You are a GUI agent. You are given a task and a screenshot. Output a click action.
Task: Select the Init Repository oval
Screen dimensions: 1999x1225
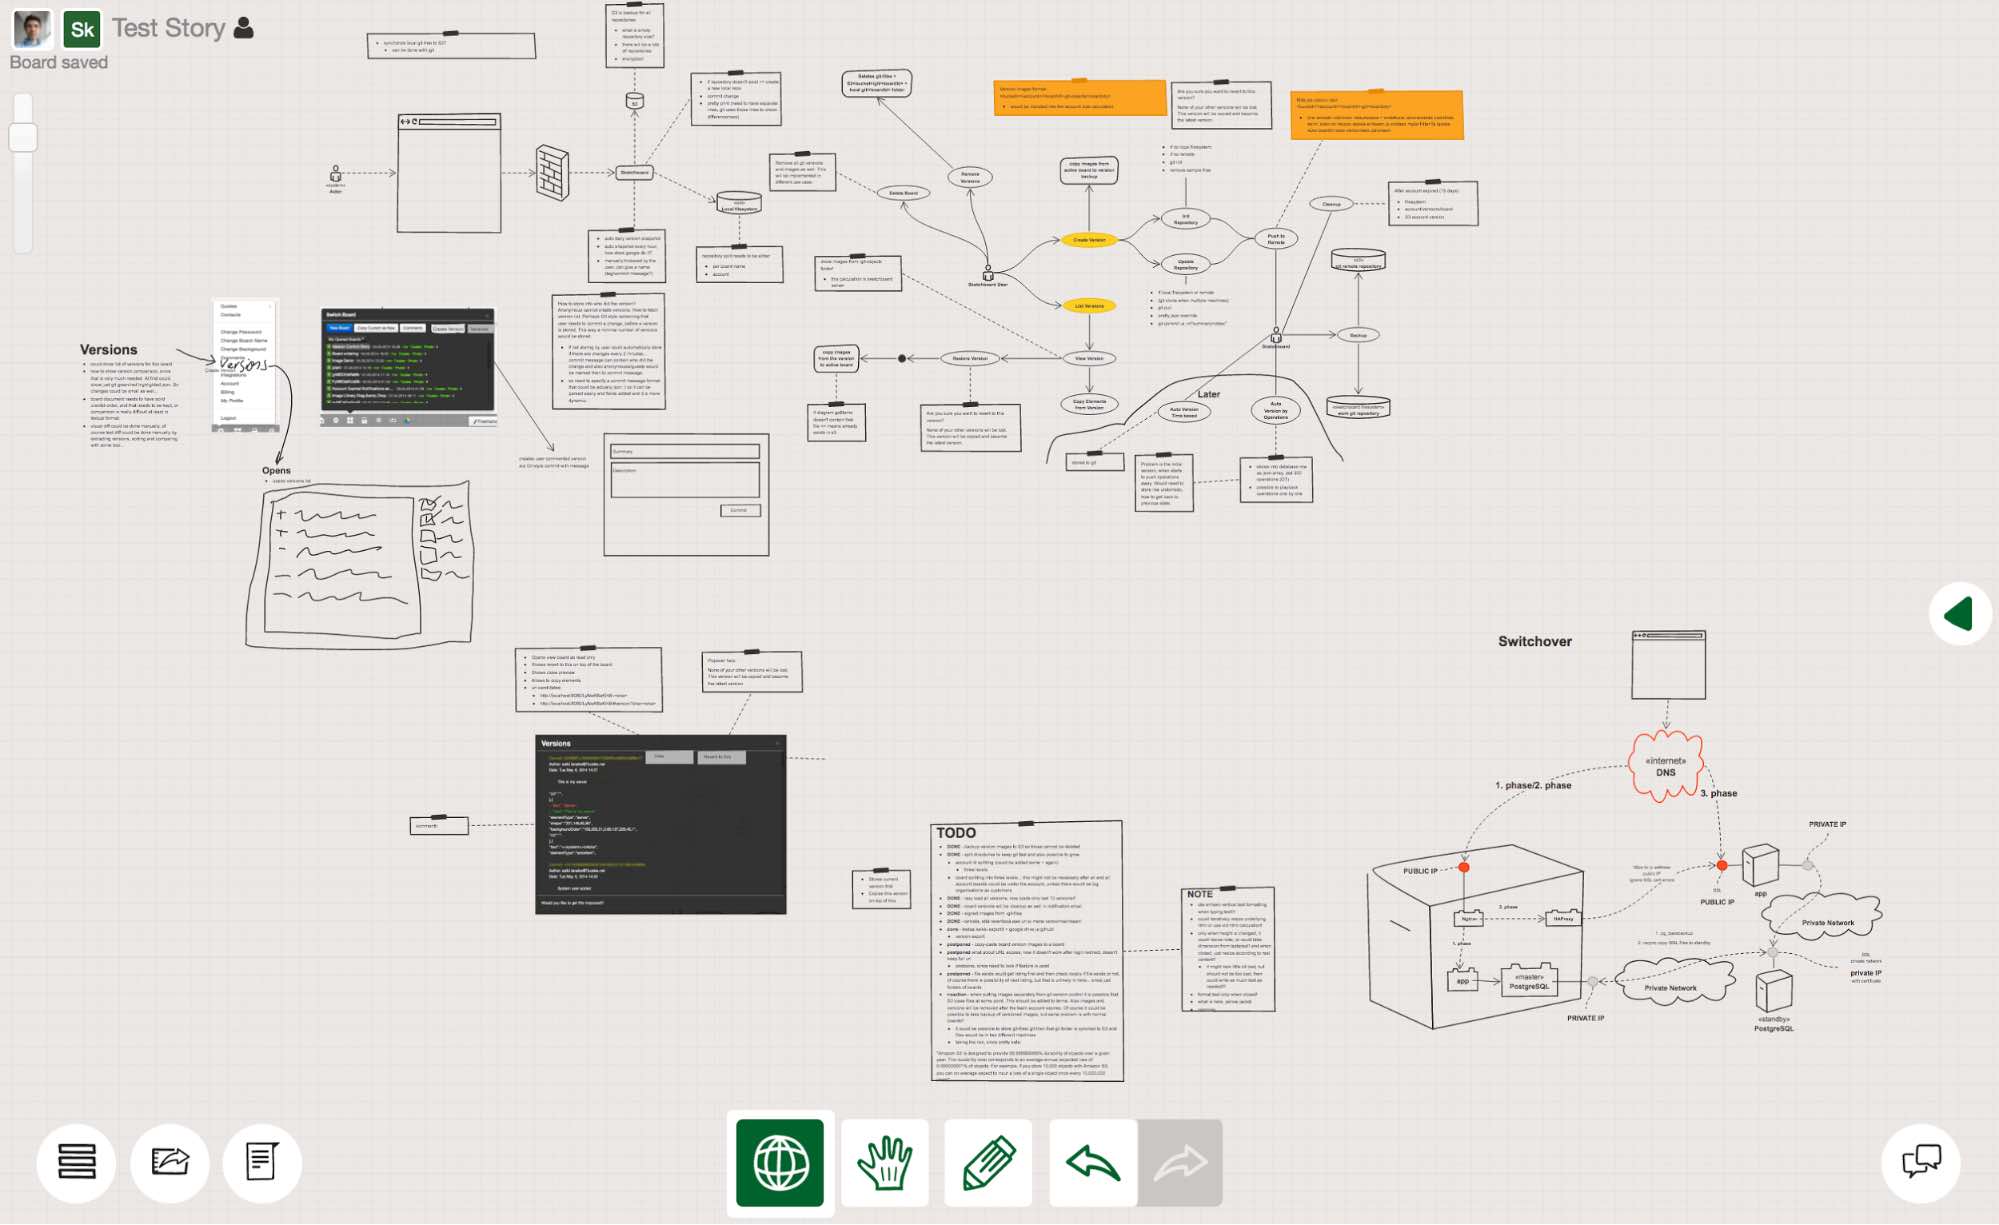click(x=1186, y=219)
